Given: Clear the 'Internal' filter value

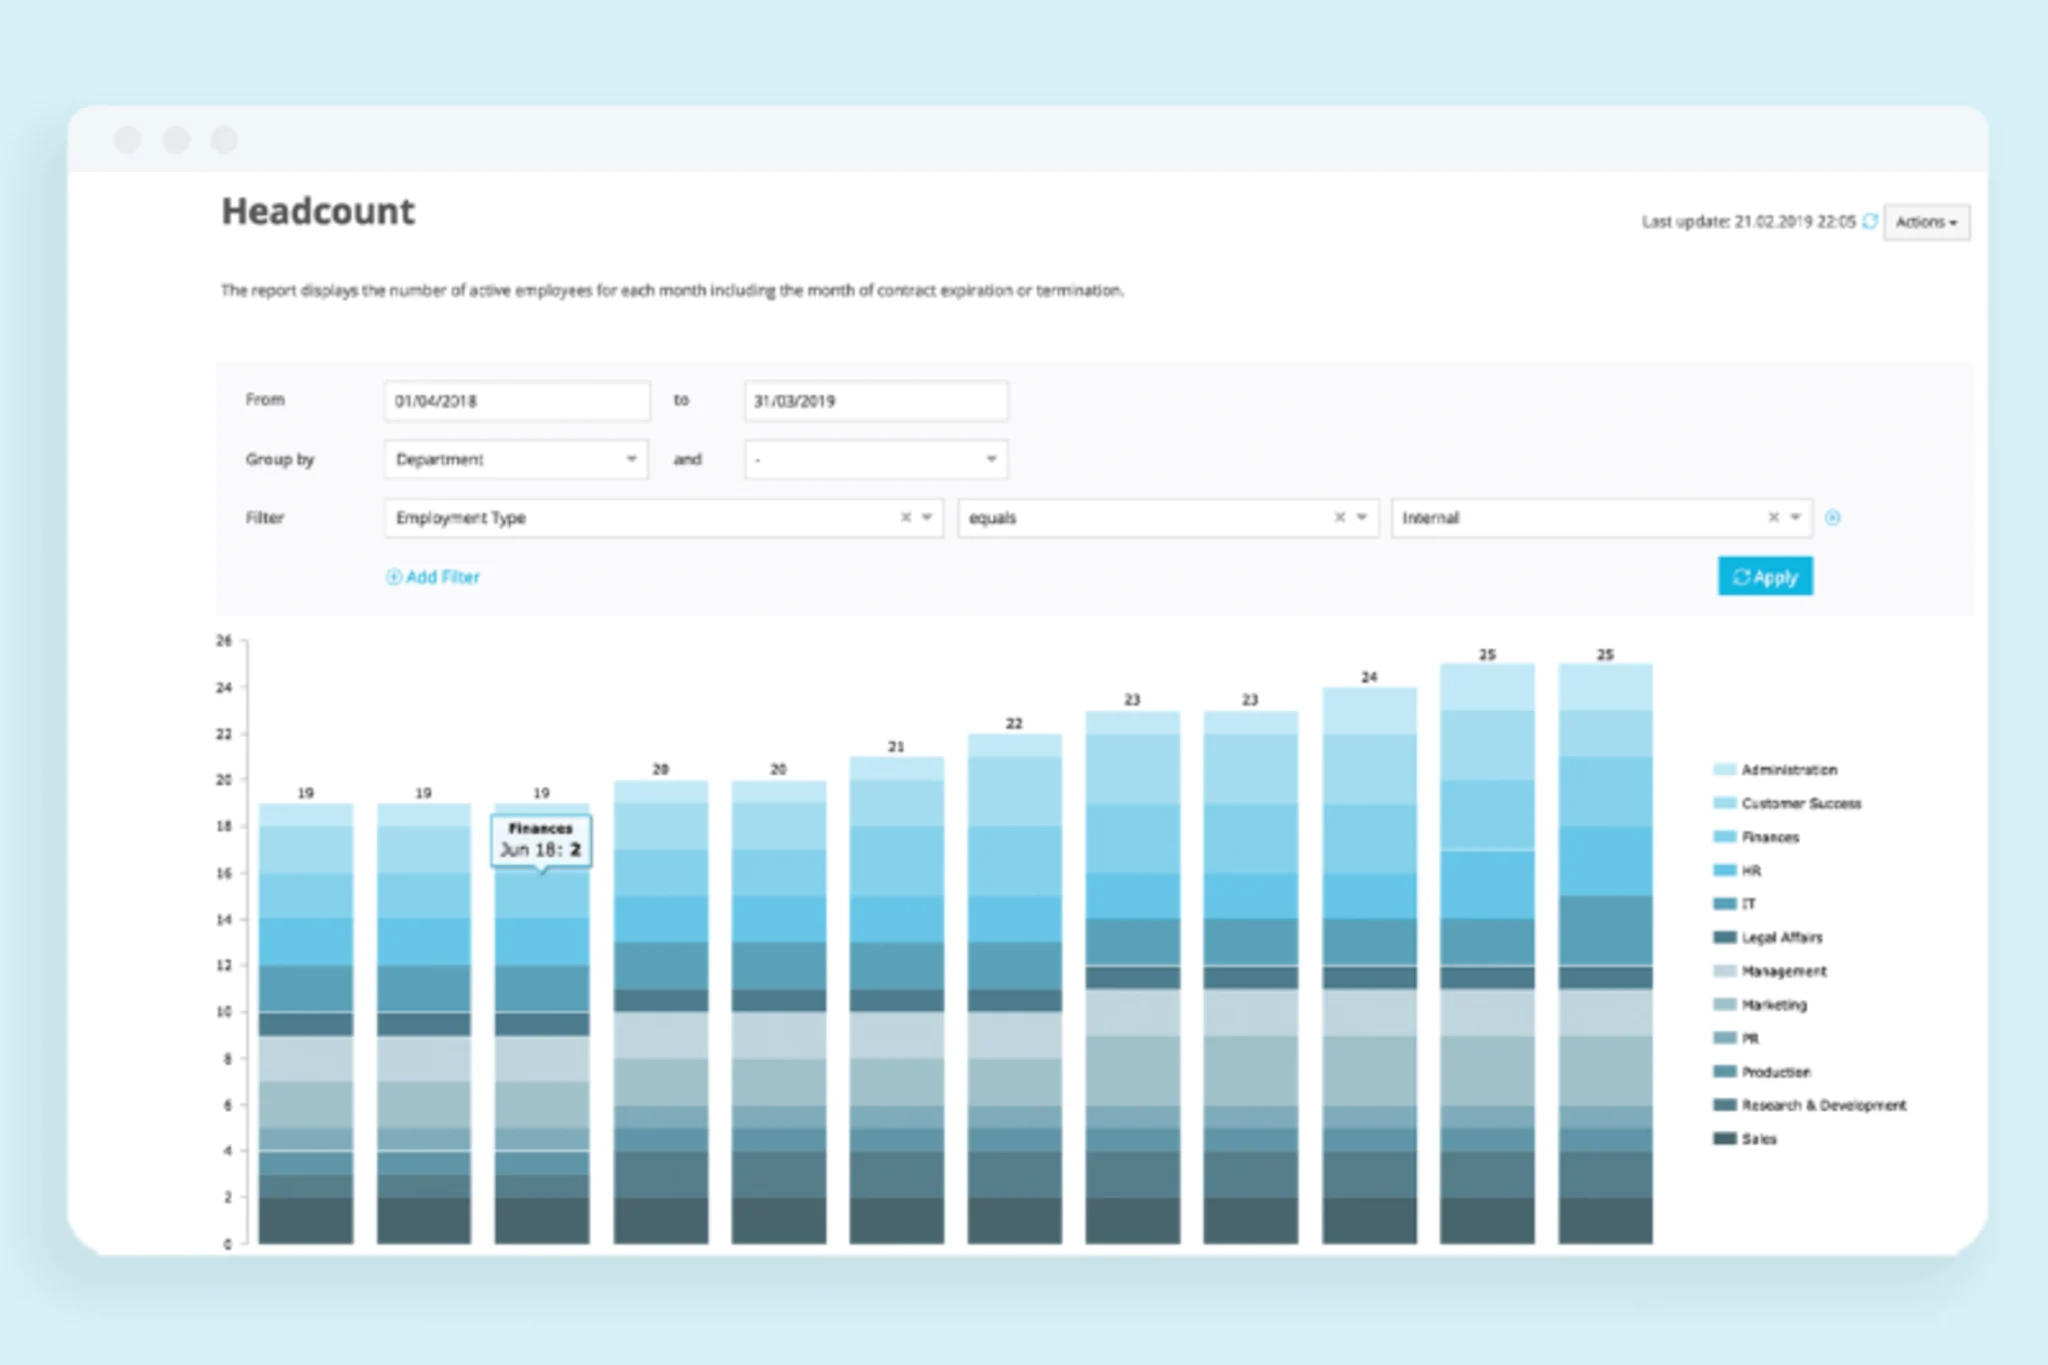Looking at the screenshot, I should 1773,517.
